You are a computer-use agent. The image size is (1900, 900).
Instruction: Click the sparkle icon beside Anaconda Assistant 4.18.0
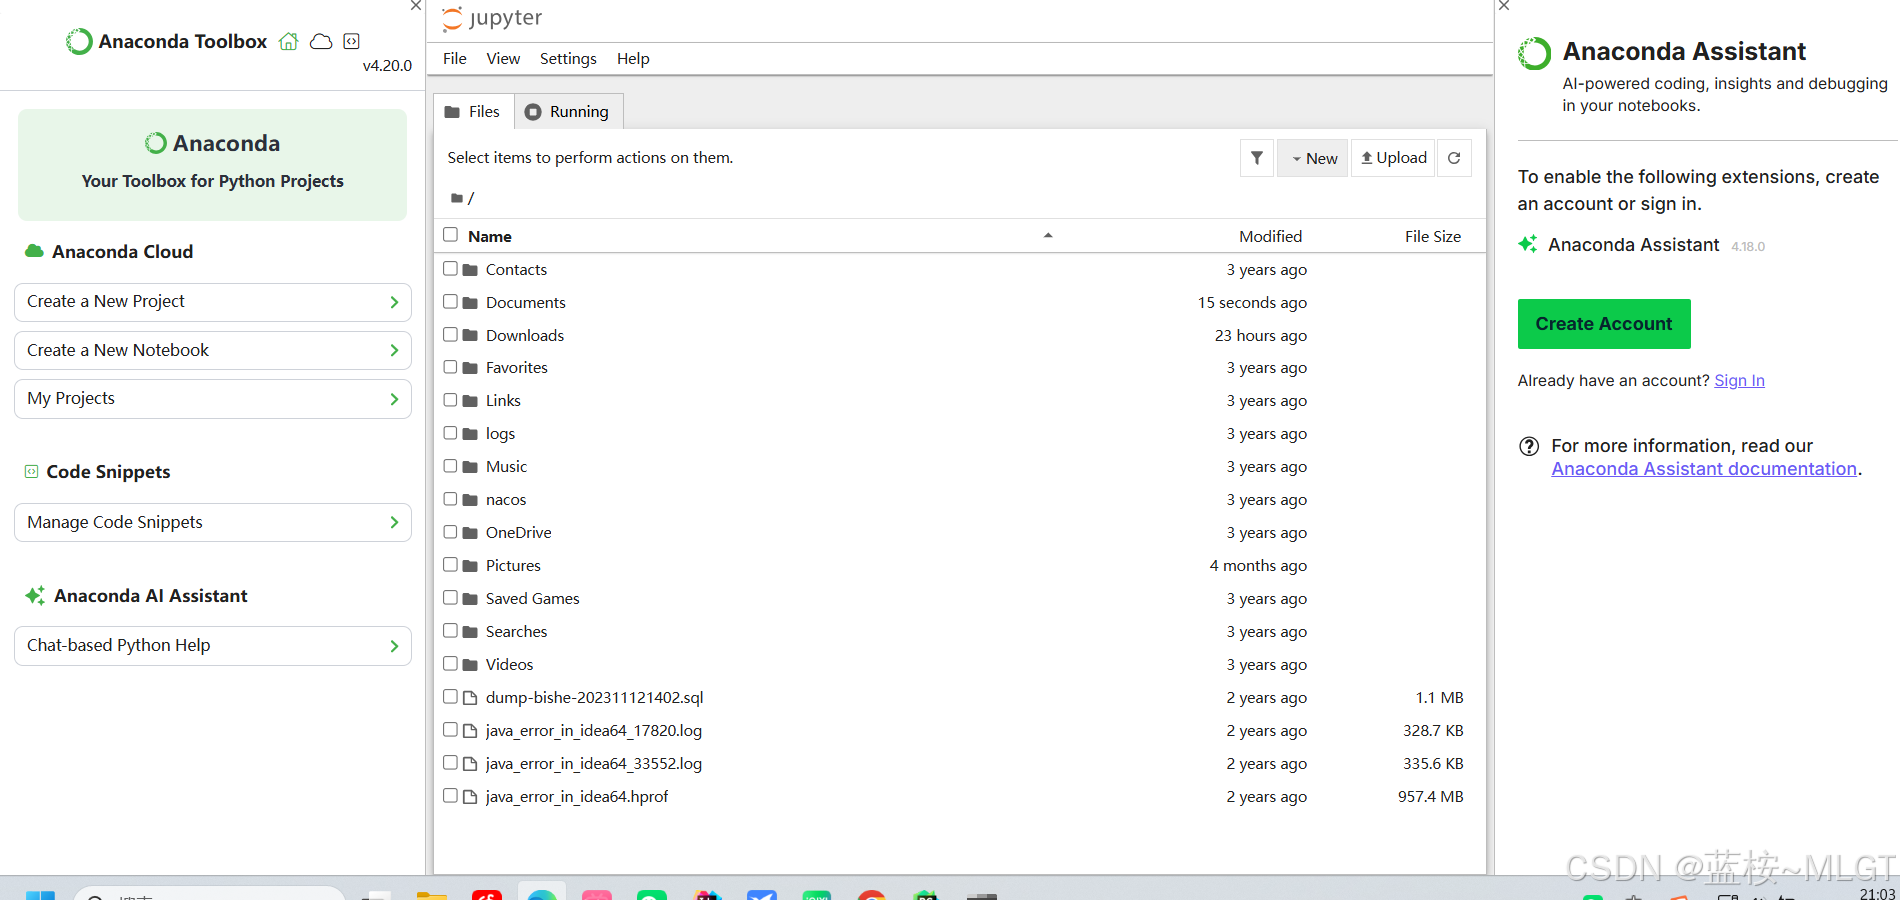tap(1528, 244)
